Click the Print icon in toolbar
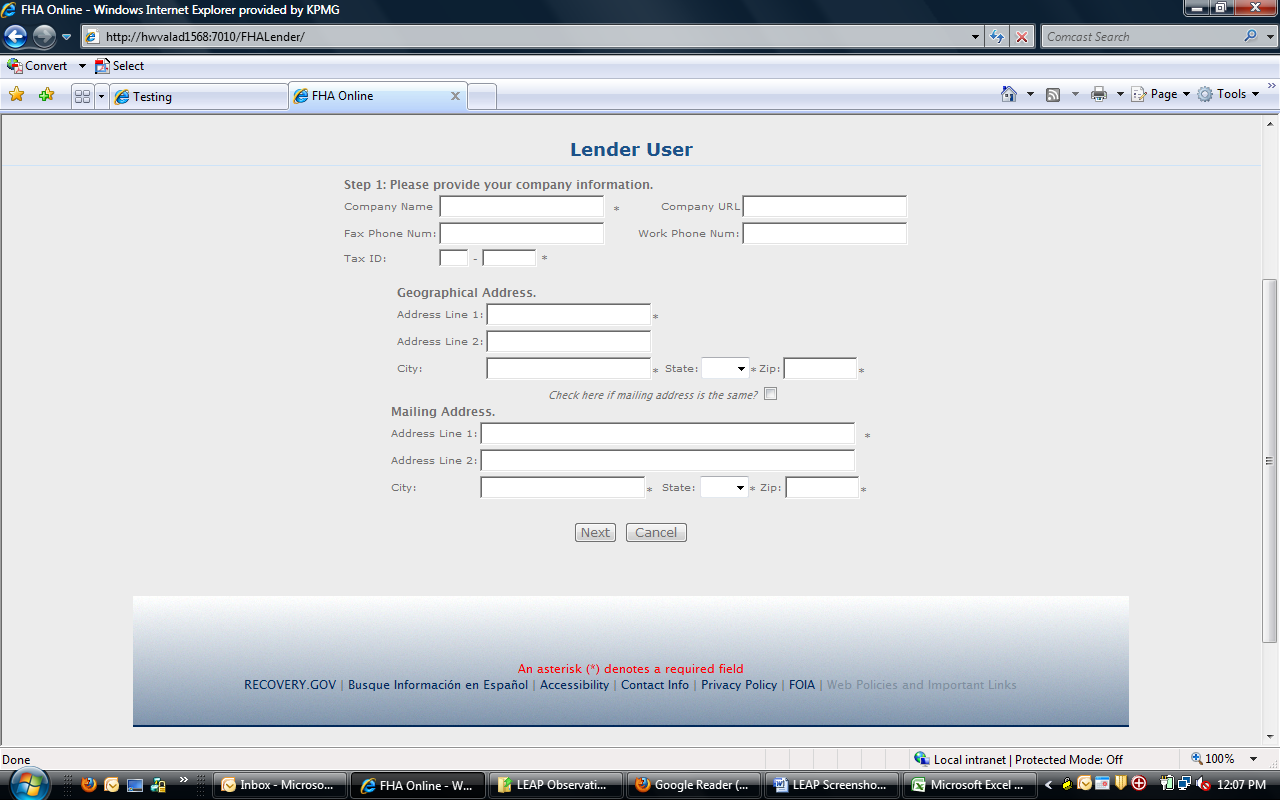The width and height of the screenshot is (1280, 800). pyautogui.click(x=1099, y=94)
